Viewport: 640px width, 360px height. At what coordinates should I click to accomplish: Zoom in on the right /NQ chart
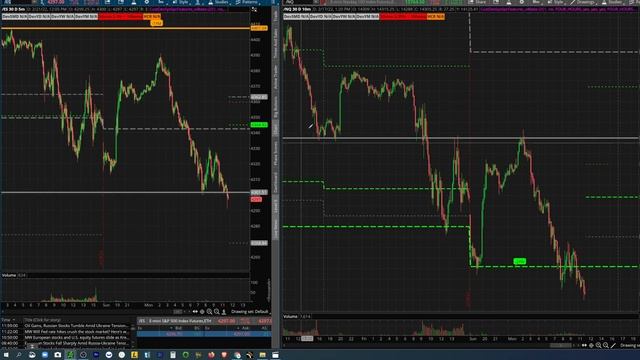[x=598, y=345]
